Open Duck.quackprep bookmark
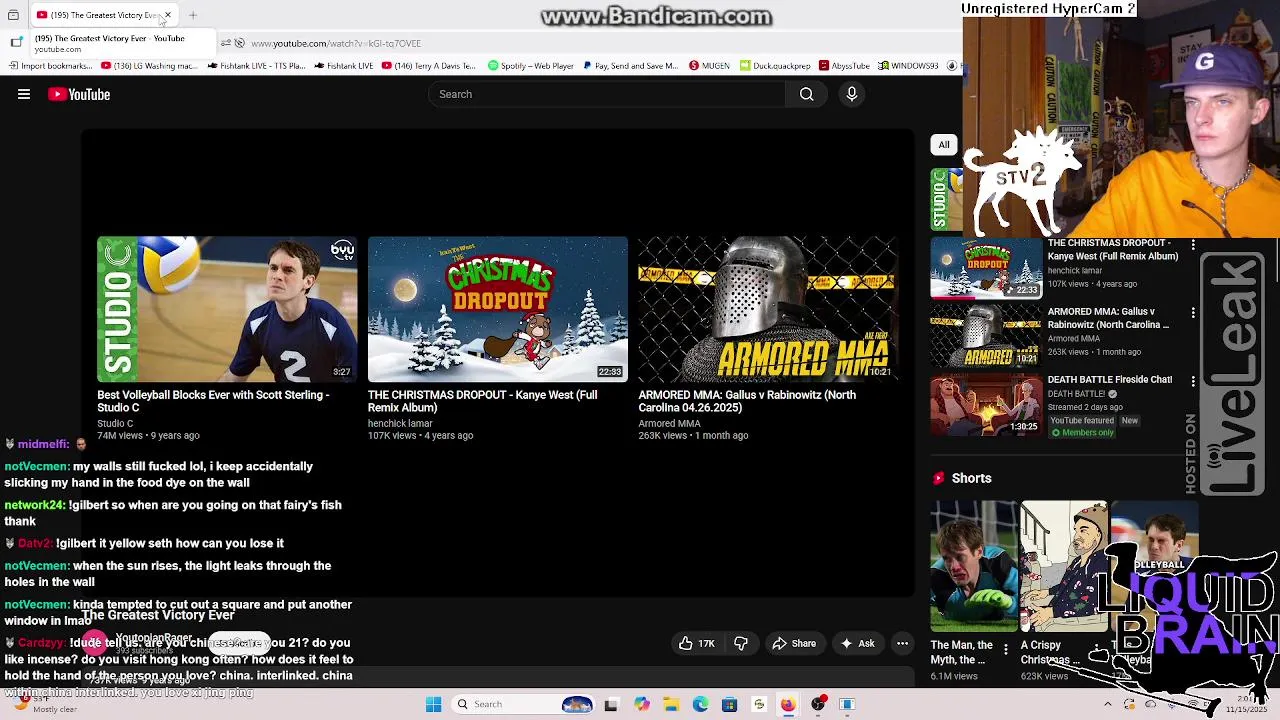Viewport: 1280px width, 720px height. [x=775, y=66]
